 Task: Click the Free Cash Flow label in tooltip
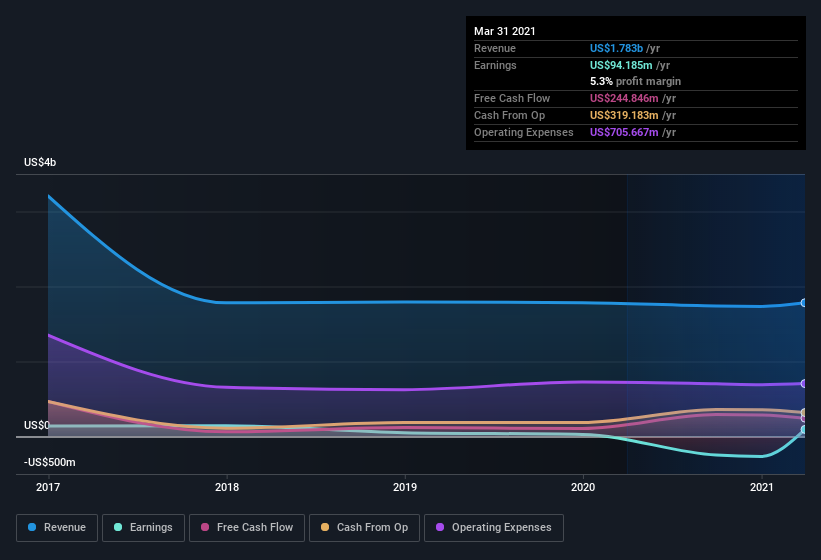coord(512,98)
